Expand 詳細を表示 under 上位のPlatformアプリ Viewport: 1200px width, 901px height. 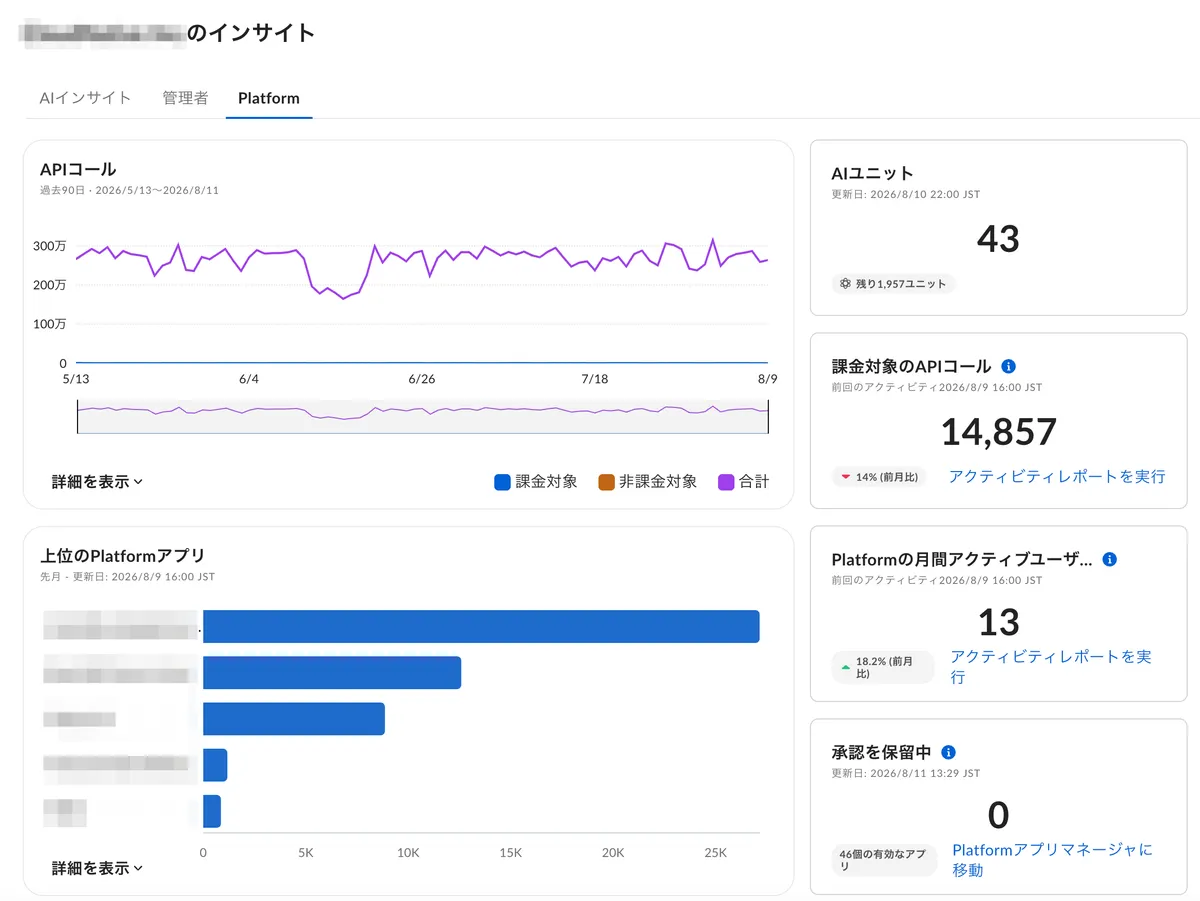point(97,868)
